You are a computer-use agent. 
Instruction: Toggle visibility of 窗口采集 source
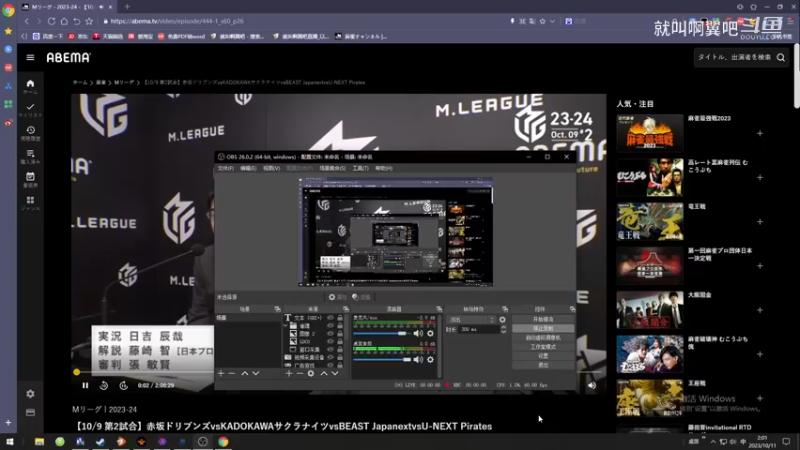coord(331,349)
